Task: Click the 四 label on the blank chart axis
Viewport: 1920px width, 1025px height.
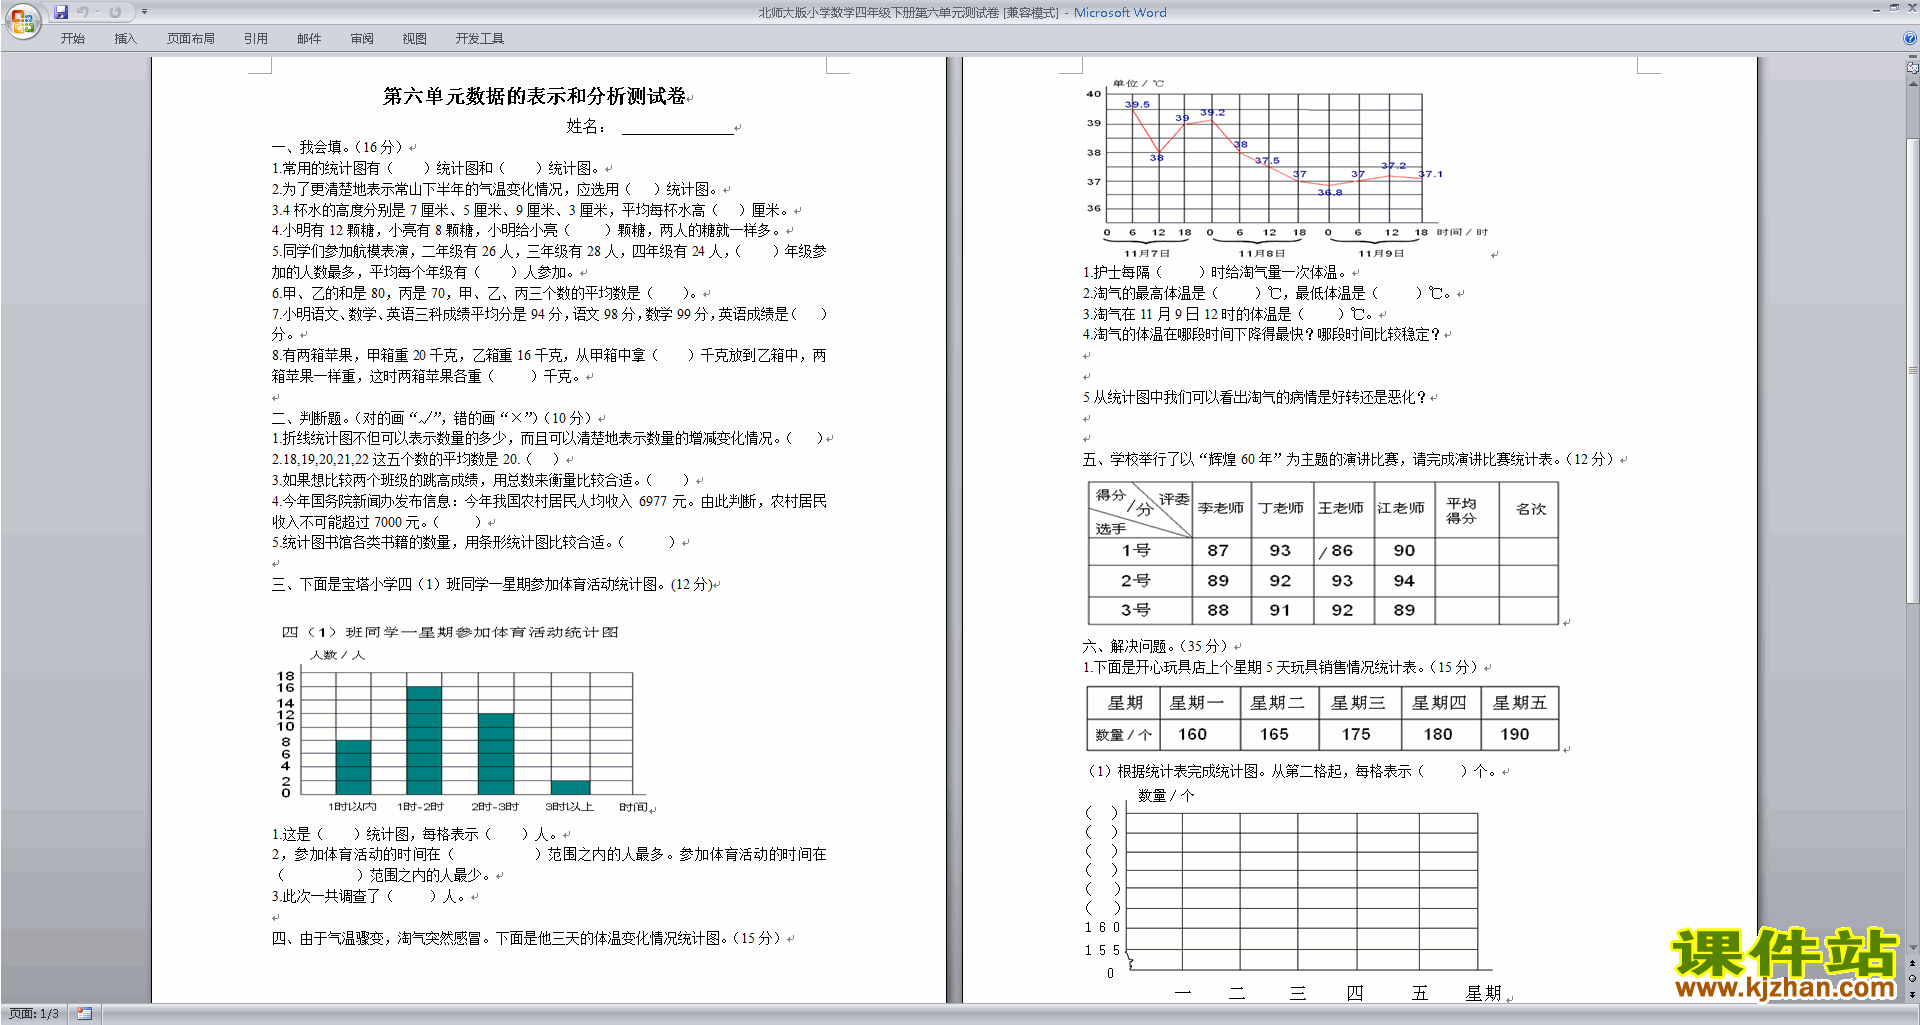Action: click(1354, 993)
